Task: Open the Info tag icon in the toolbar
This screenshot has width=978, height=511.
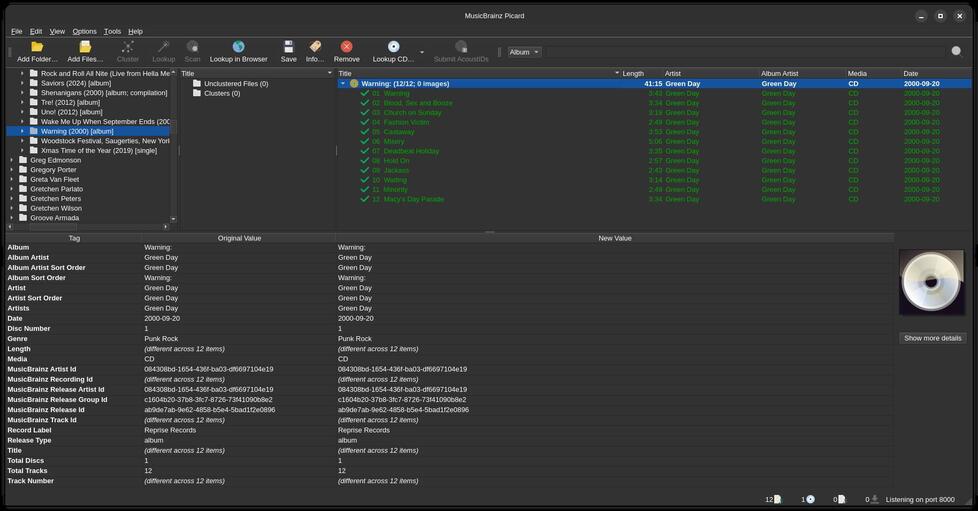Action: click(315, 47)
